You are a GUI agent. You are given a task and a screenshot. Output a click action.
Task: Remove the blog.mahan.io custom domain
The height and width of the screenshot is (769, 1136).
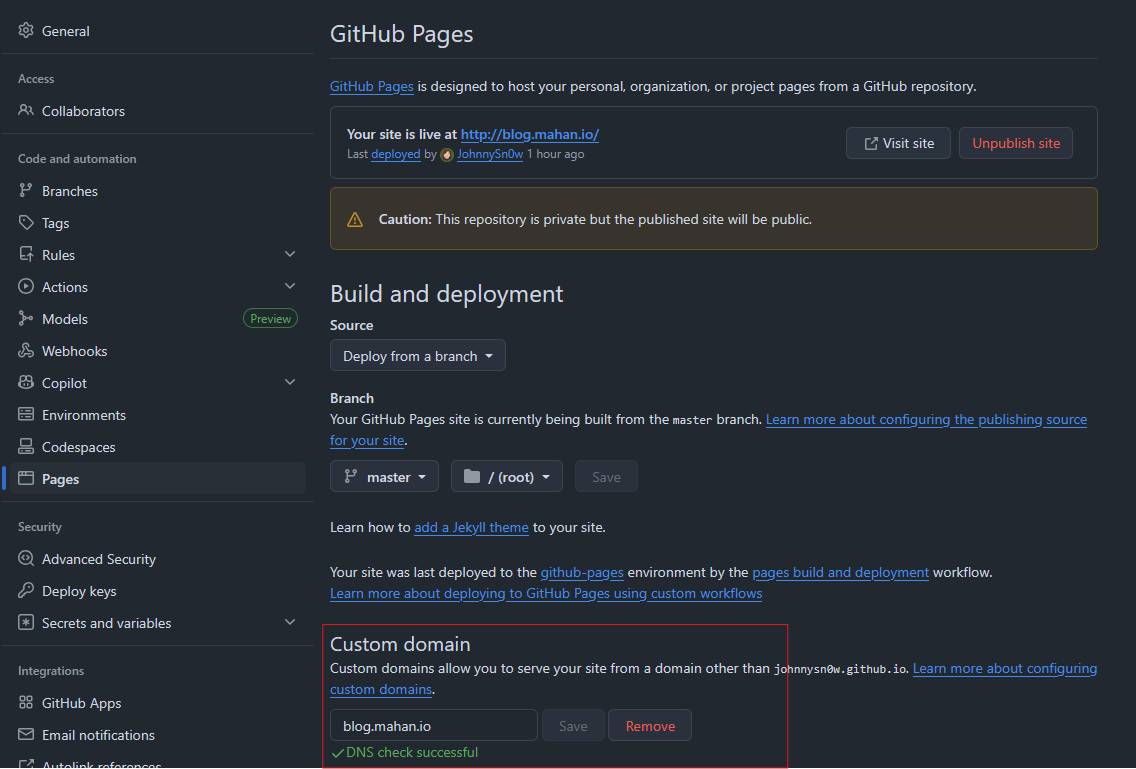click(650, 726)
